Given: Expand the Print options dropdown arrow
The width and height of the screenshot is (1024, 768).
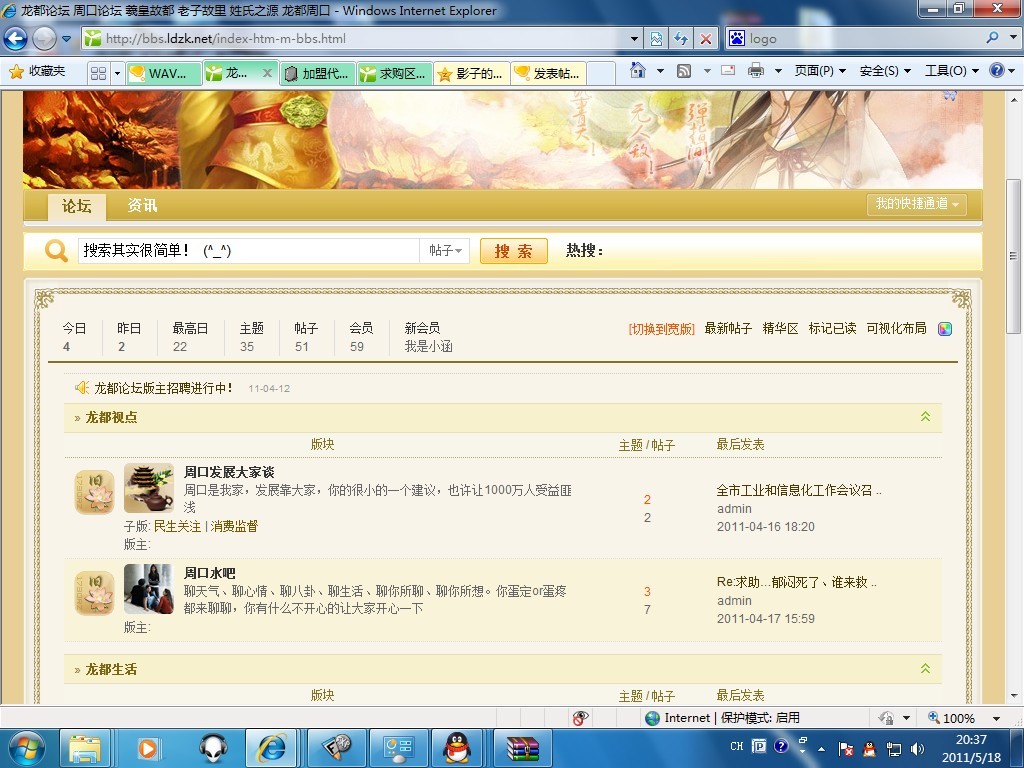Looking at the screenshot, I should [778, 71].
